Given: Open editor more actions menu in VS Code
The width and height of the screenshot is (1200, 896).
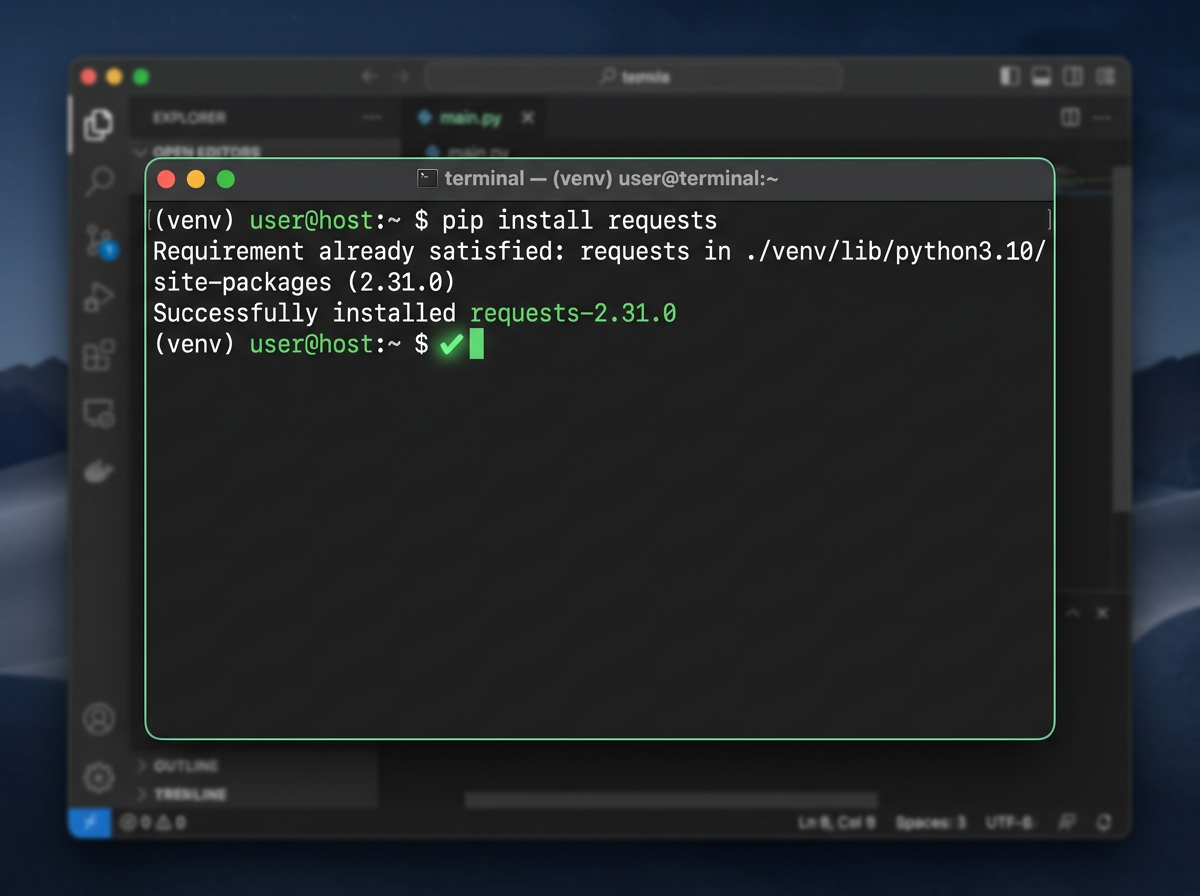Looking at the screenshot, I should click(1103, 118).
